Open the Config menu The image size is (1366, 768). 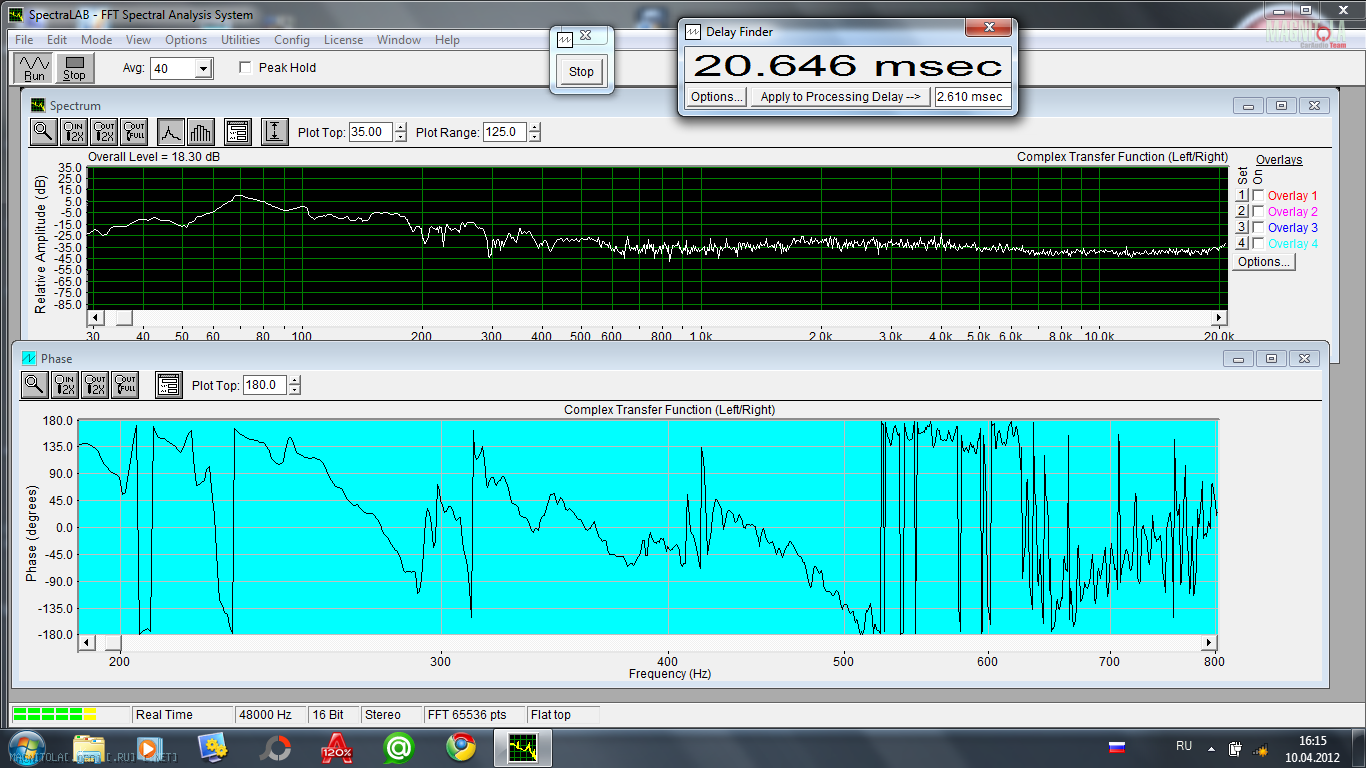(x=292, y=40)
